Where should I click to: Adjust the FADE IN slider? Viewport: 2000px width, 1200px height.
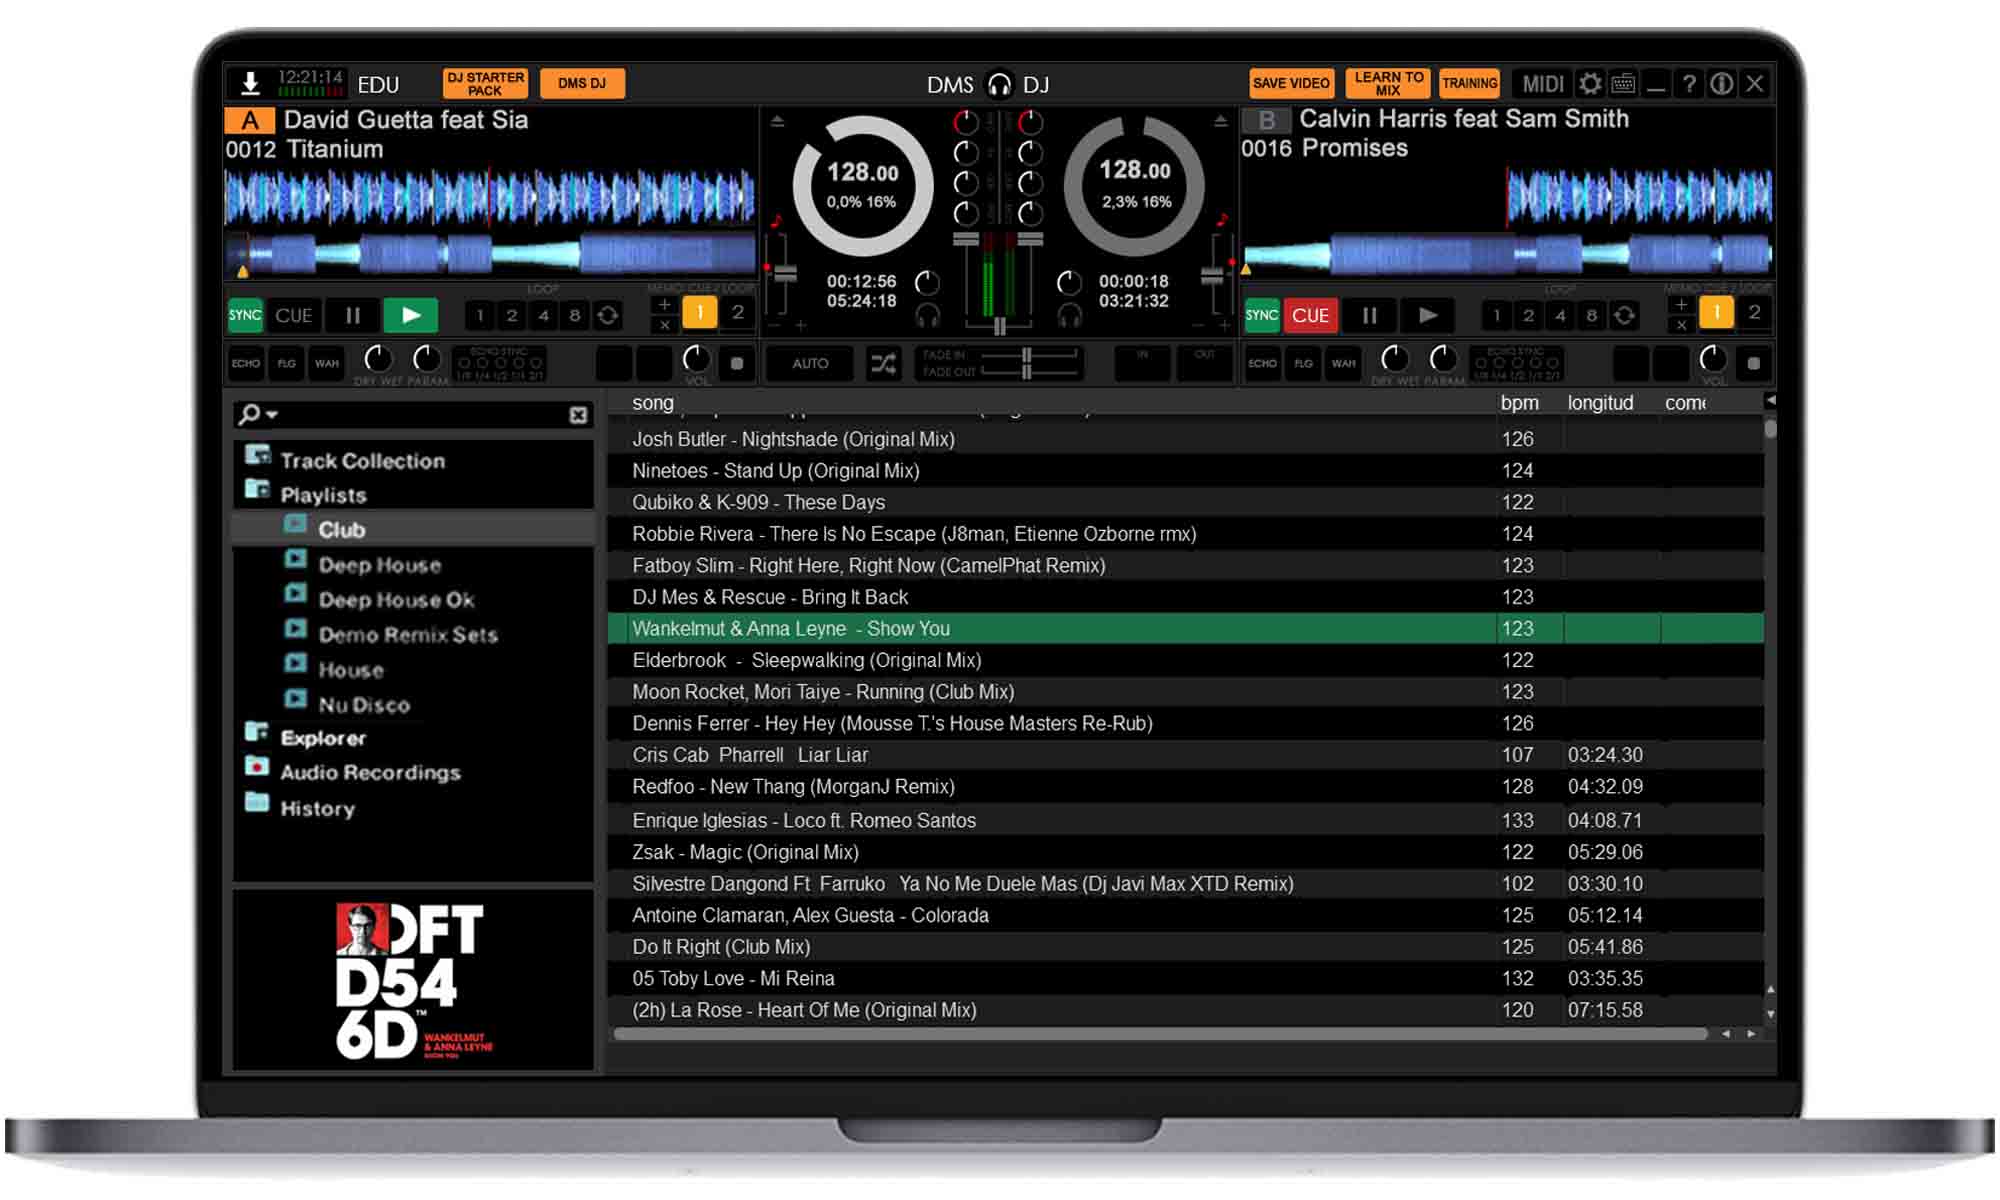(x=1027, y=354)
